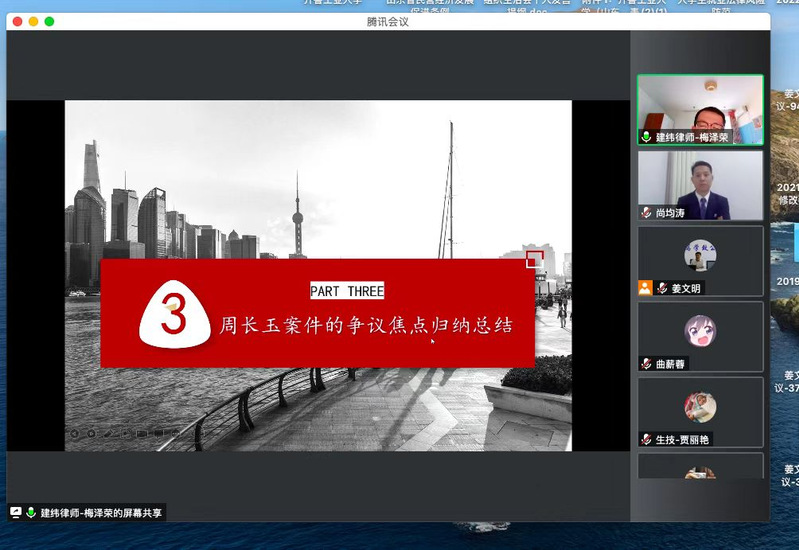Click the number 3 badge on the slide
The image size is (799, 550).
point(175,314)
